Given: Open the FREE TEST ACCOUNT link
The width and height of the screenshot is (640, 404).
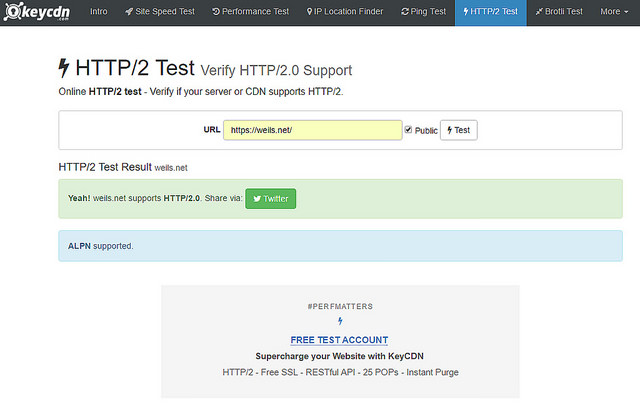Looking at the screenshot, I should pyautogui.click(x=339, y=340).
